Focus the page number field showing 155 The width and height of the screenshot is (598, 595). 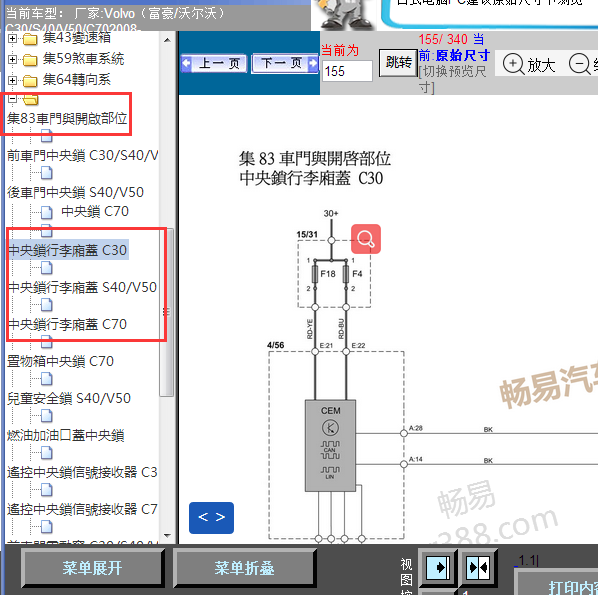(x=347, y=71)
